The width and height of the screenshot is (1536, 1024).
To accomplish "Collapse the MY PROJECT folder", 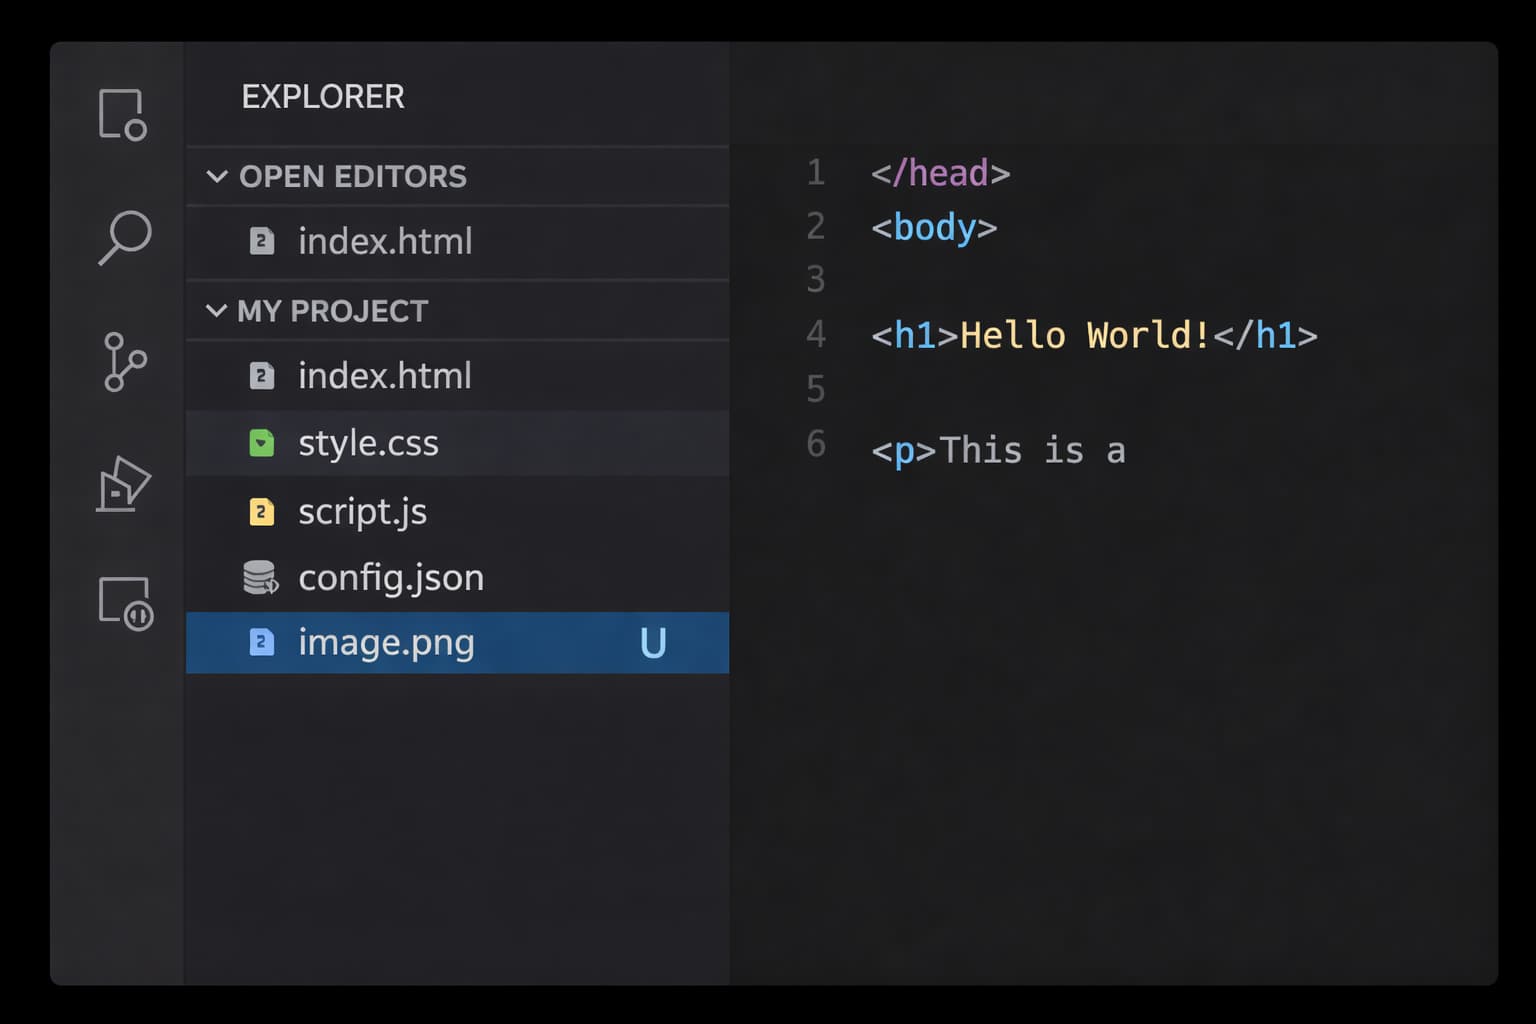I will [218, 311].
